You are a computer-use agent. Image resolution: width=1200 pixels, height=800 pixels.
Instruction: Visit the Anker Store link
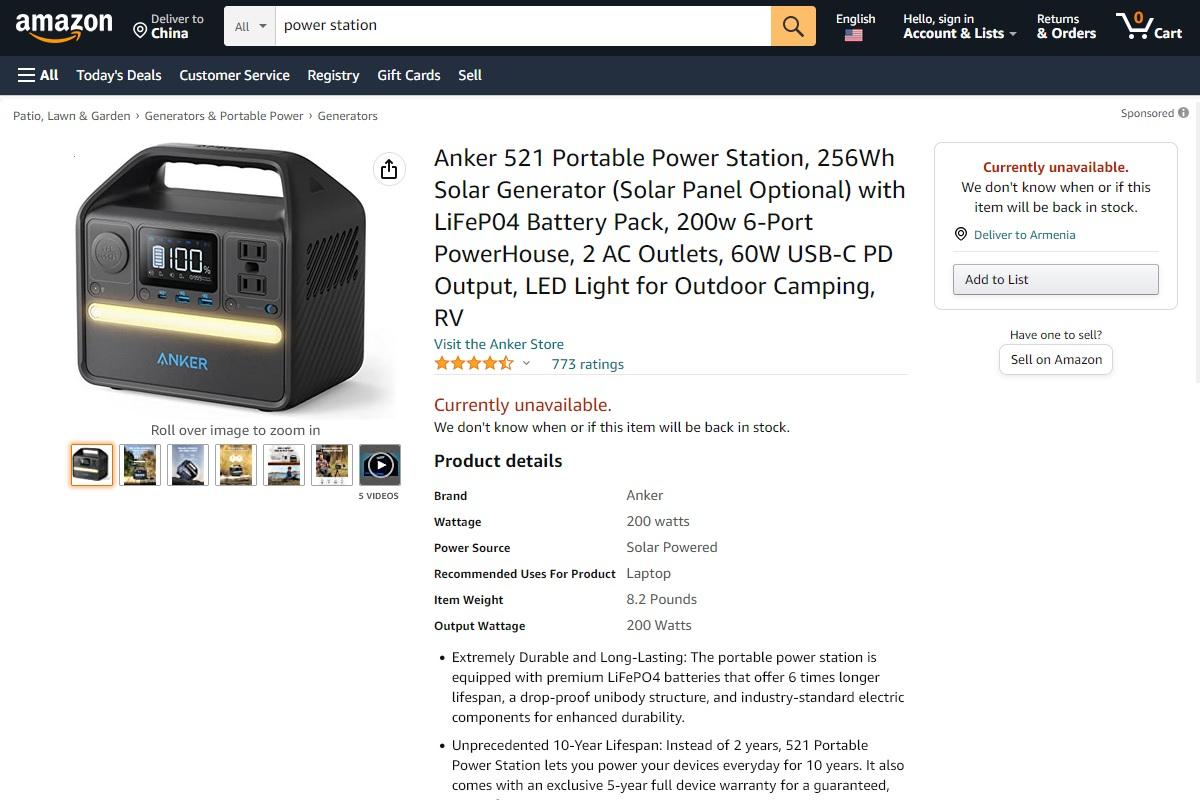499,344
